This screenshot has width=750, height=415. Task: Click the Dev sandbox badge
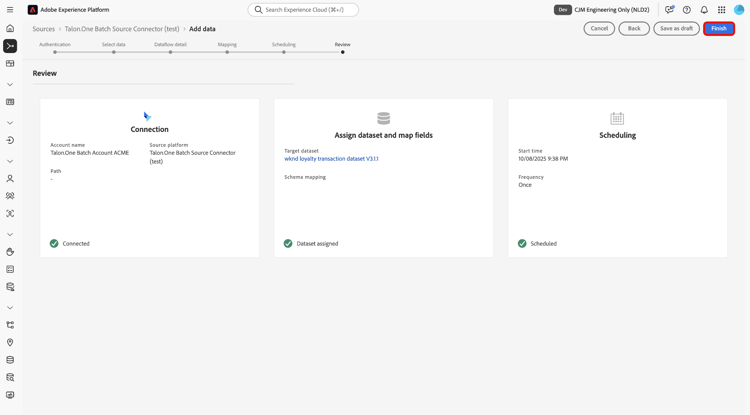pyautogui.click(x=562, y=10)
